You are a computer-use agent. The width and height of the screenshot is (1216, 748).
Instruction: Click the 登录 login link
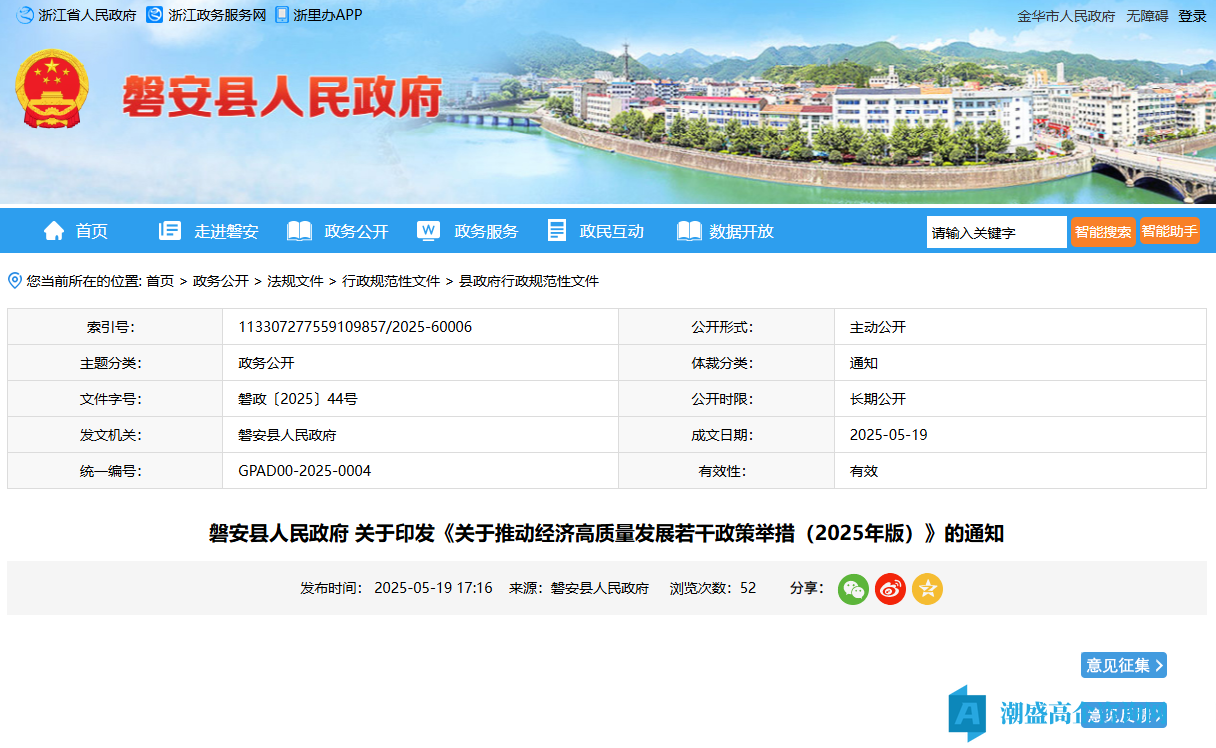pos(1192,16)
